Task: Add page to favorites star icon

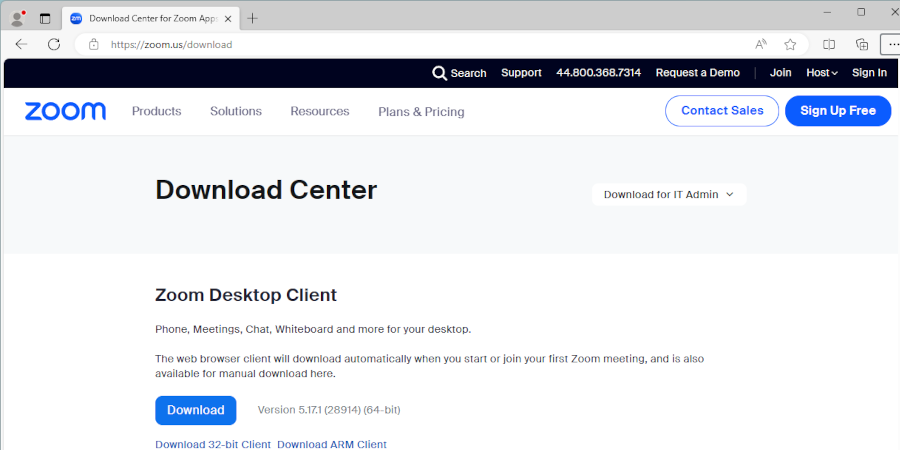Action: tap(790, 44)
